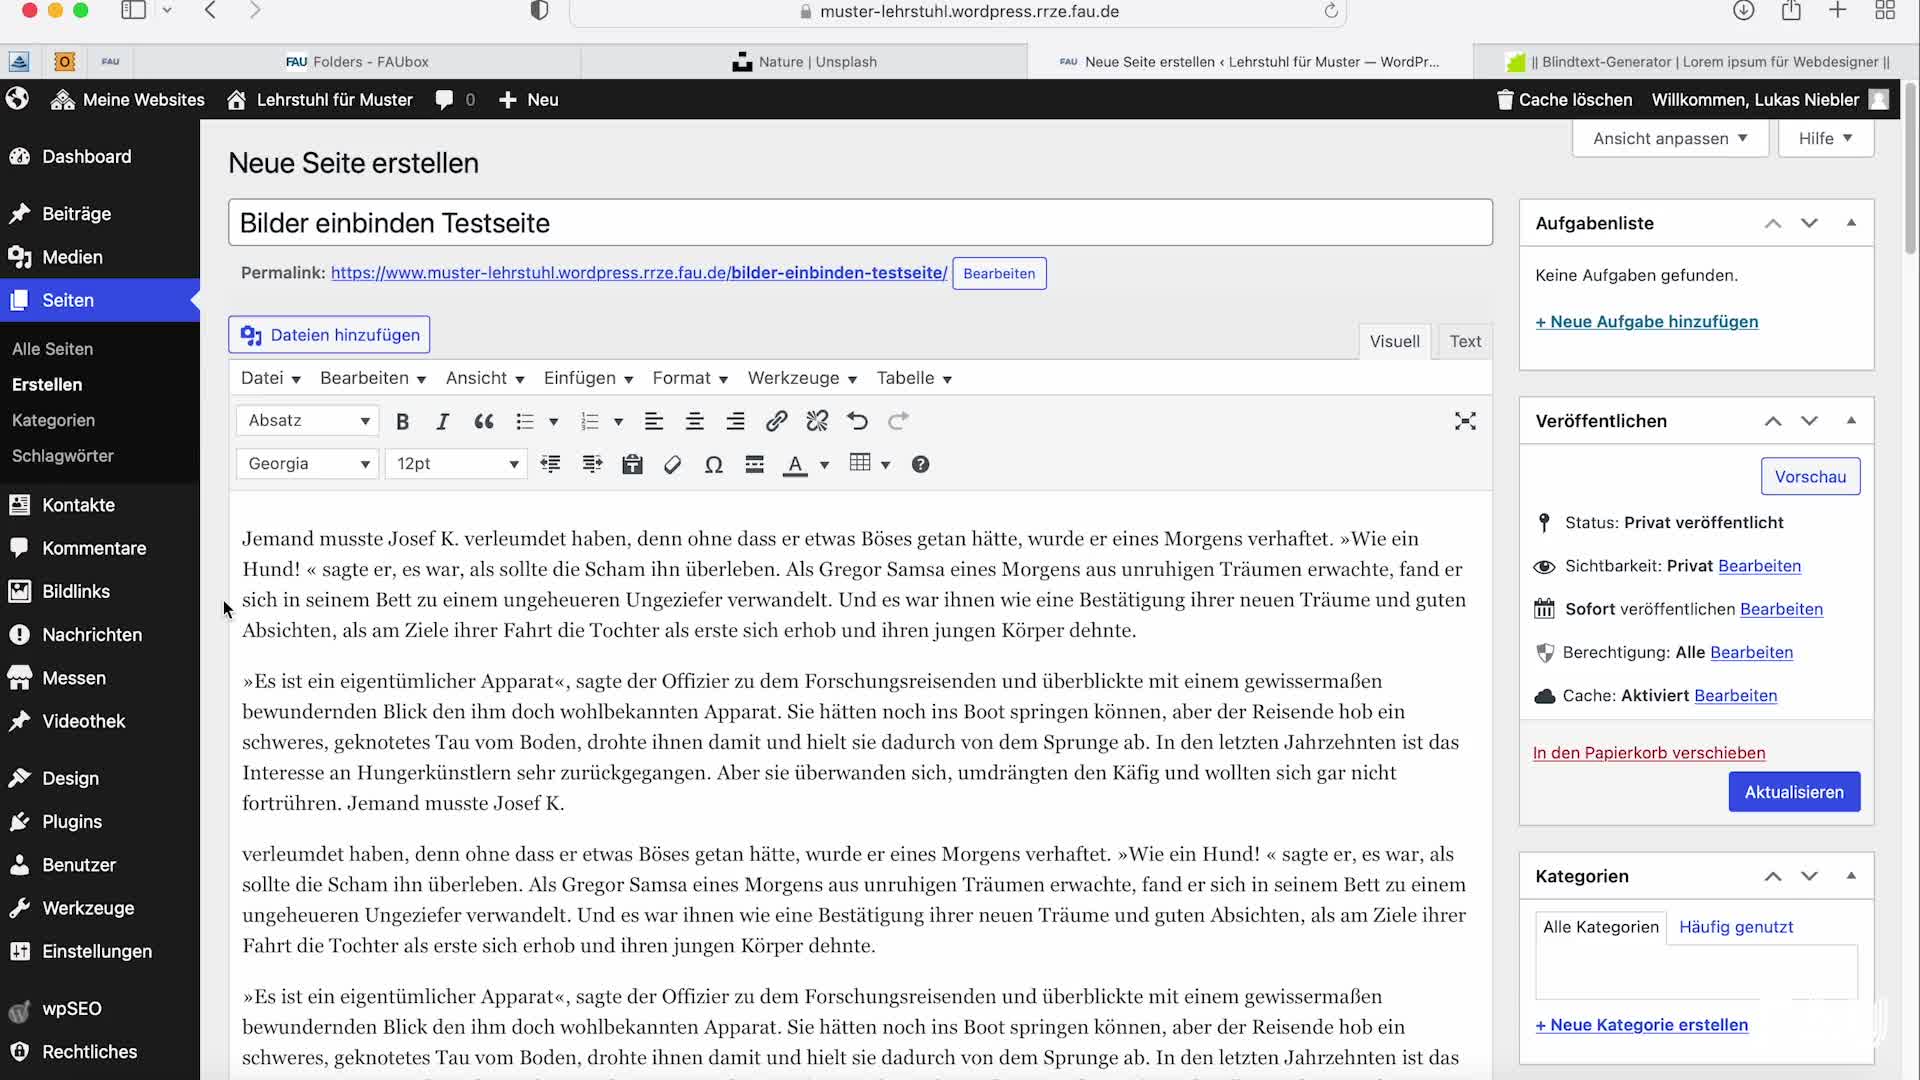Open 'In den Papierkorb verschieben' link
This screenshot has height=1080, width=1920.
point(1648,753)
